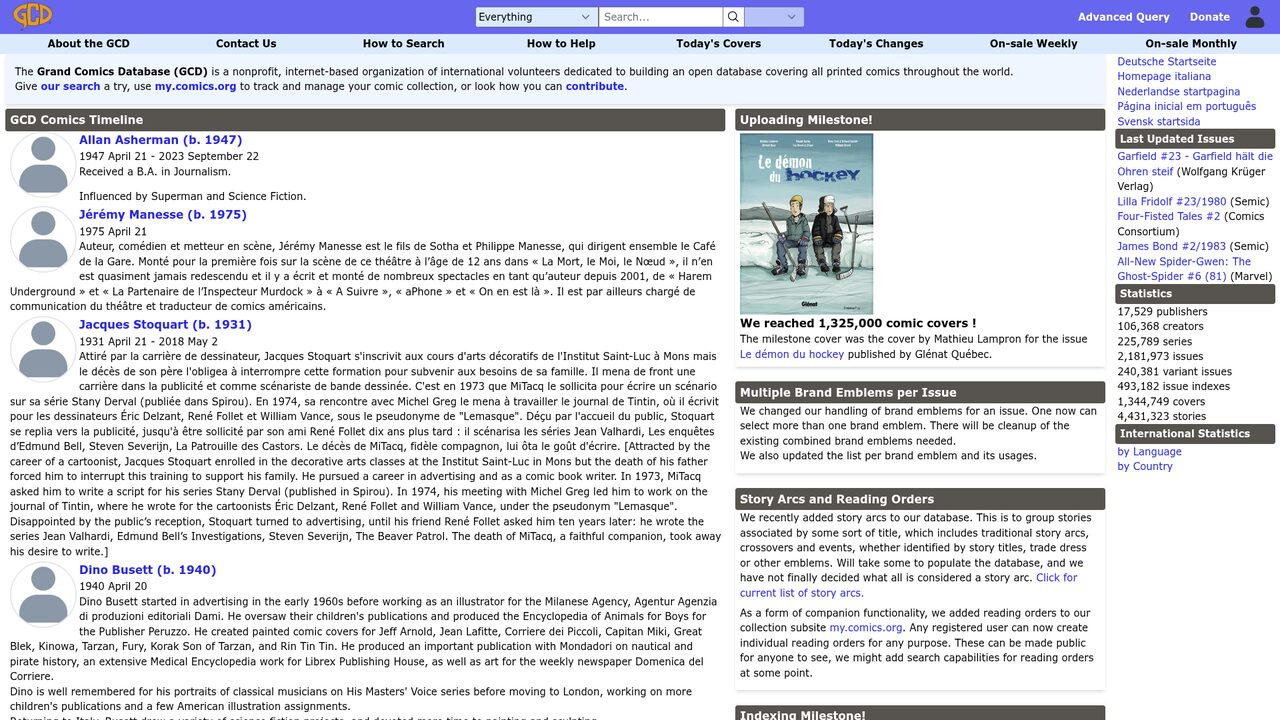Click the magnifier search icon button
The width and height of the screenshot is (1280, 720).
734,17
